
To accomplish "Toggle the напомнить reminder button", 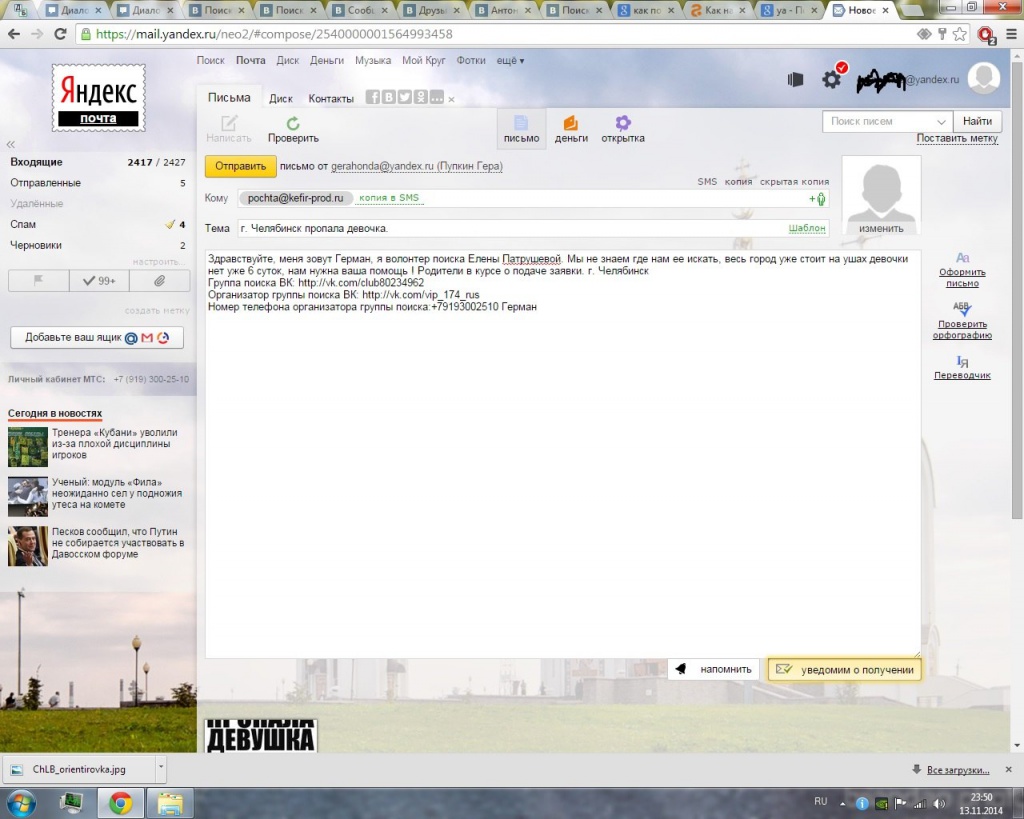I will coord(713,669).
